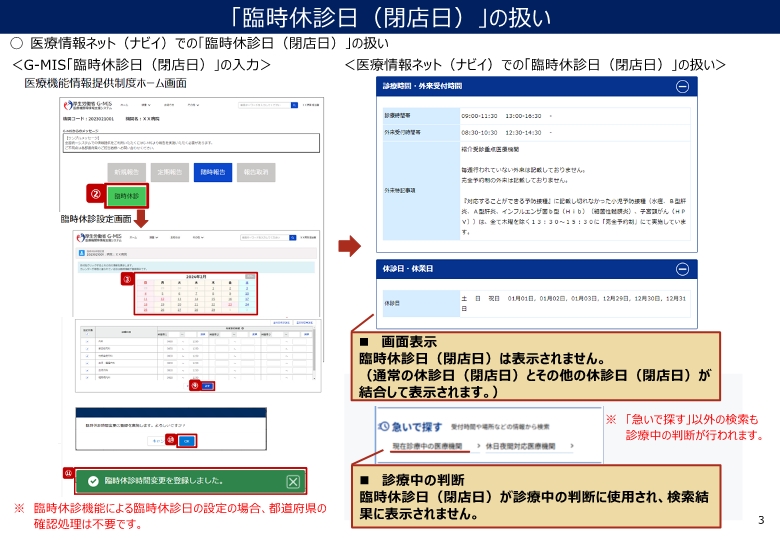The height and width of the screenshot is (540, 780).
Task: Click the G-MIS logo on 臨時休診 settings screen
Action: click(x=98, y=237)
